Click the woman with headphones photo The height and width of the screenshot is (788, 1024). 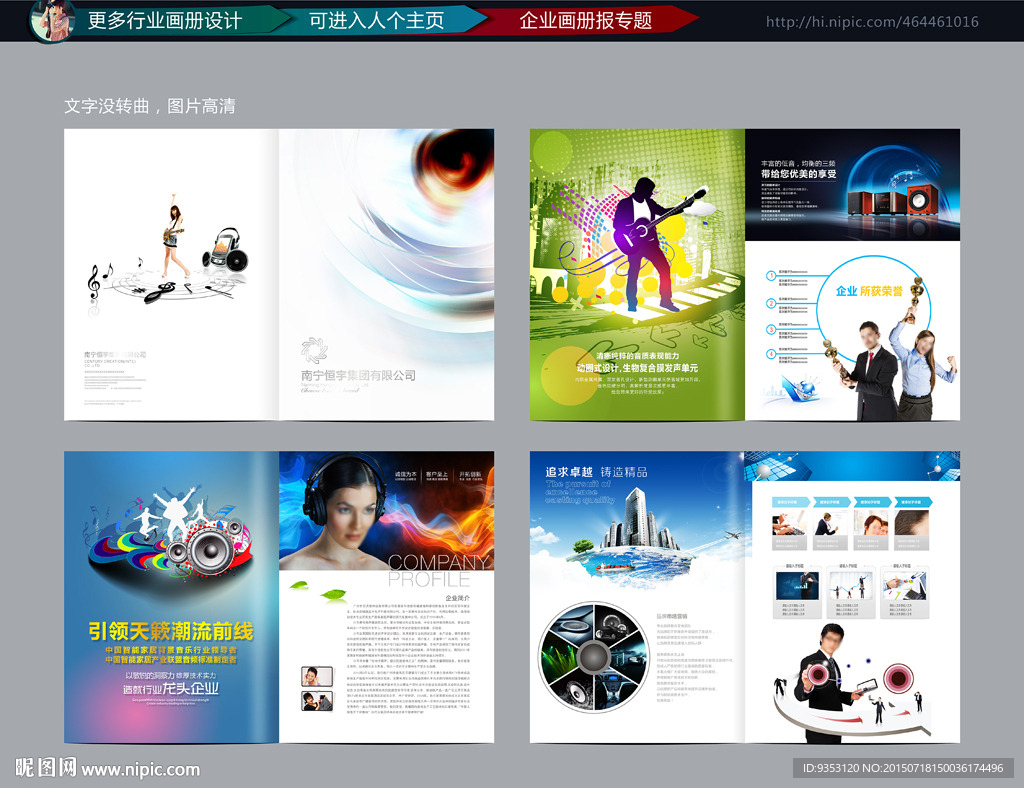point(387,511)
